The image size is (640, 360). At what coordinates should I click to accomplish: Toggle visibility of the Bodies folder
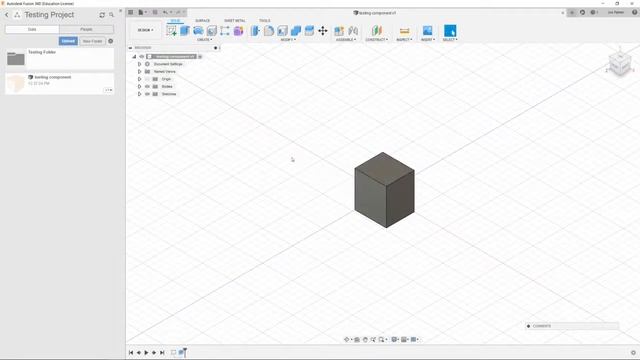pyautogui.click(x=147, y=87)
